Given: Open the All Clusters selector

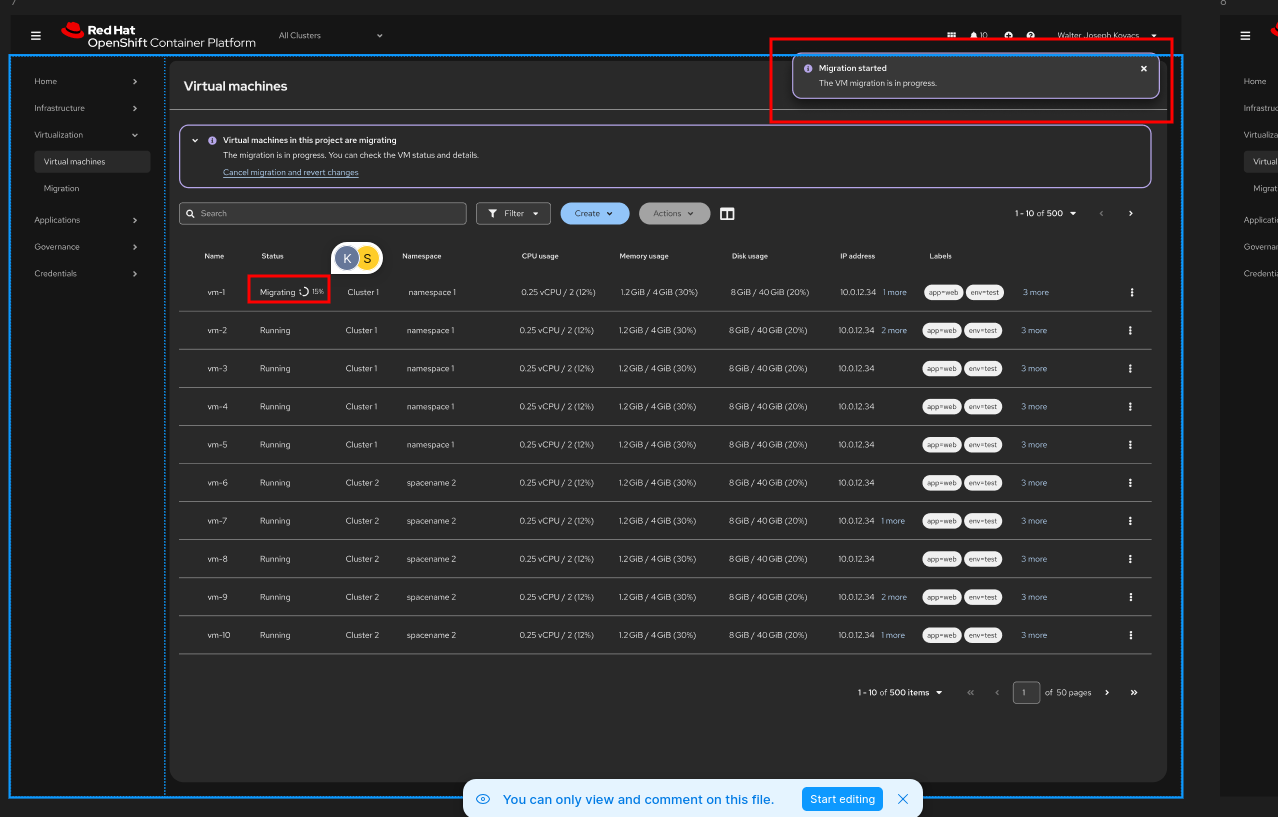Looking at the screenshot, I should (x=330, y=36).
